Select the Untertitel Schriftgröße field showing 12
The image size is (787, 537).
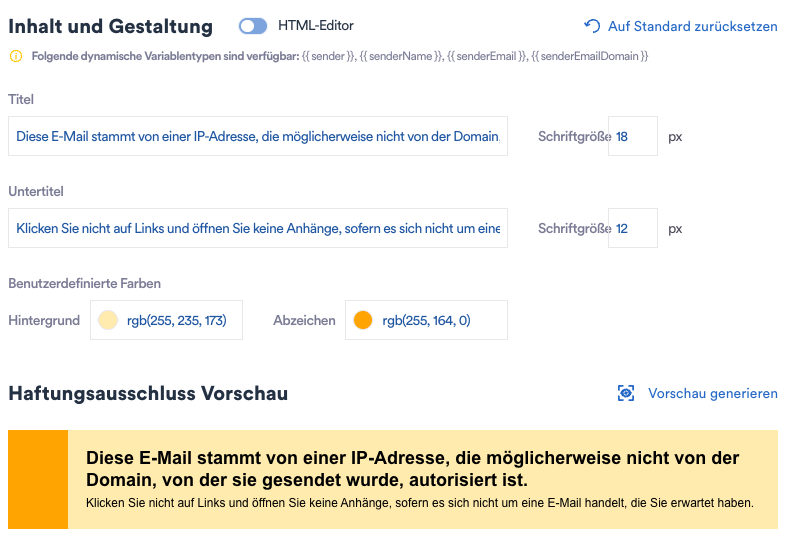coord(632,228)
